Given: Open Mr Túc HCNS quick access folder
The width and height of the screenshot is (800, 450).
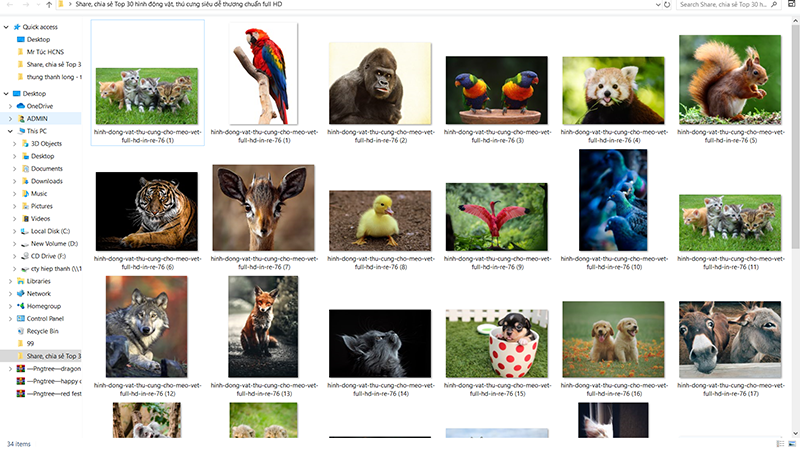Looking at the screenshot, I should tap(45, 52).
